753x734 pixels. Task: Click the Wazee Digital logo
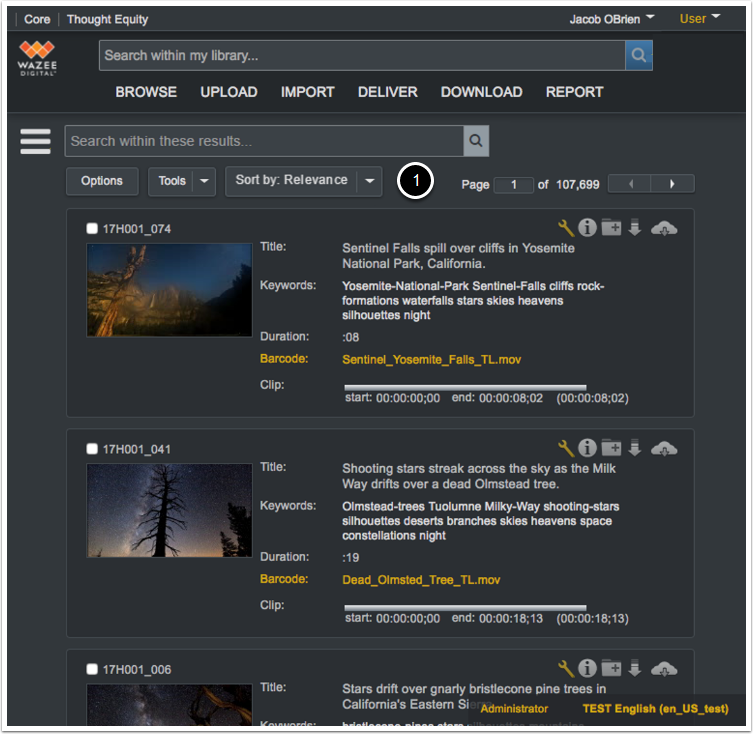pos(37,59)
